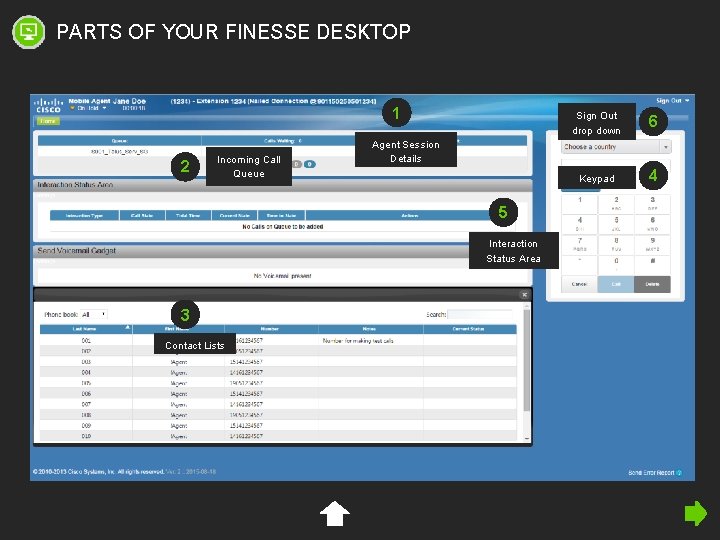
Task: Click the Last Name column header
Action: (86, 329)
